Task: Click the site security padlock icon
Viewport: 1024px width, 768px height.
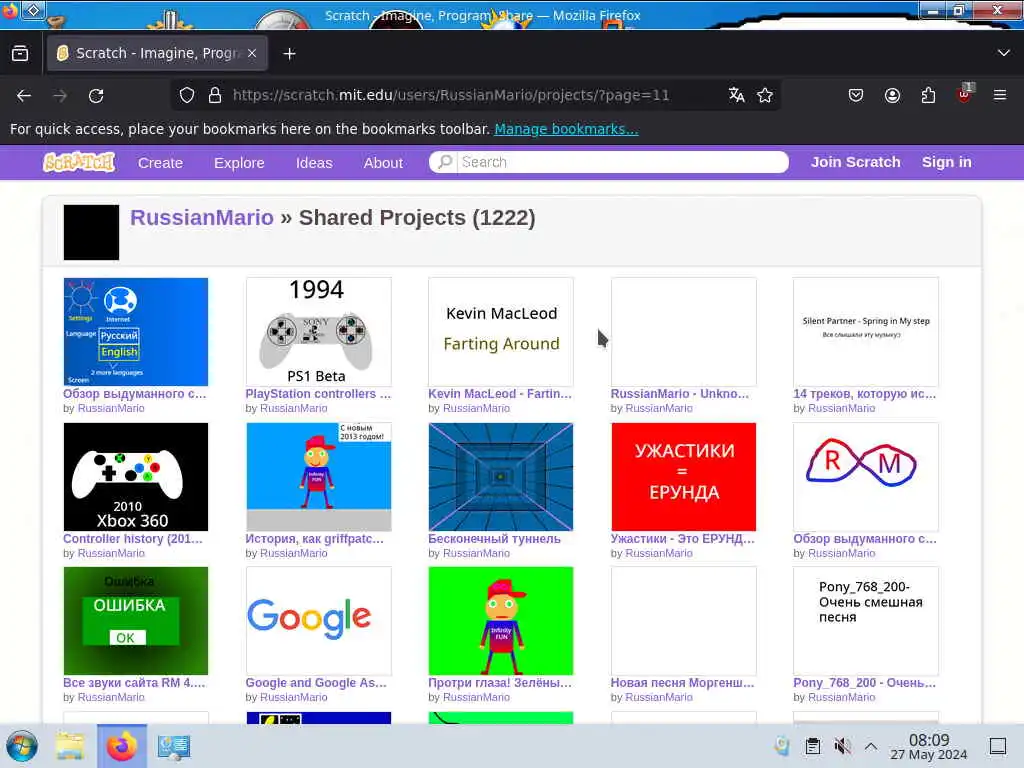Action: [214, 95]
